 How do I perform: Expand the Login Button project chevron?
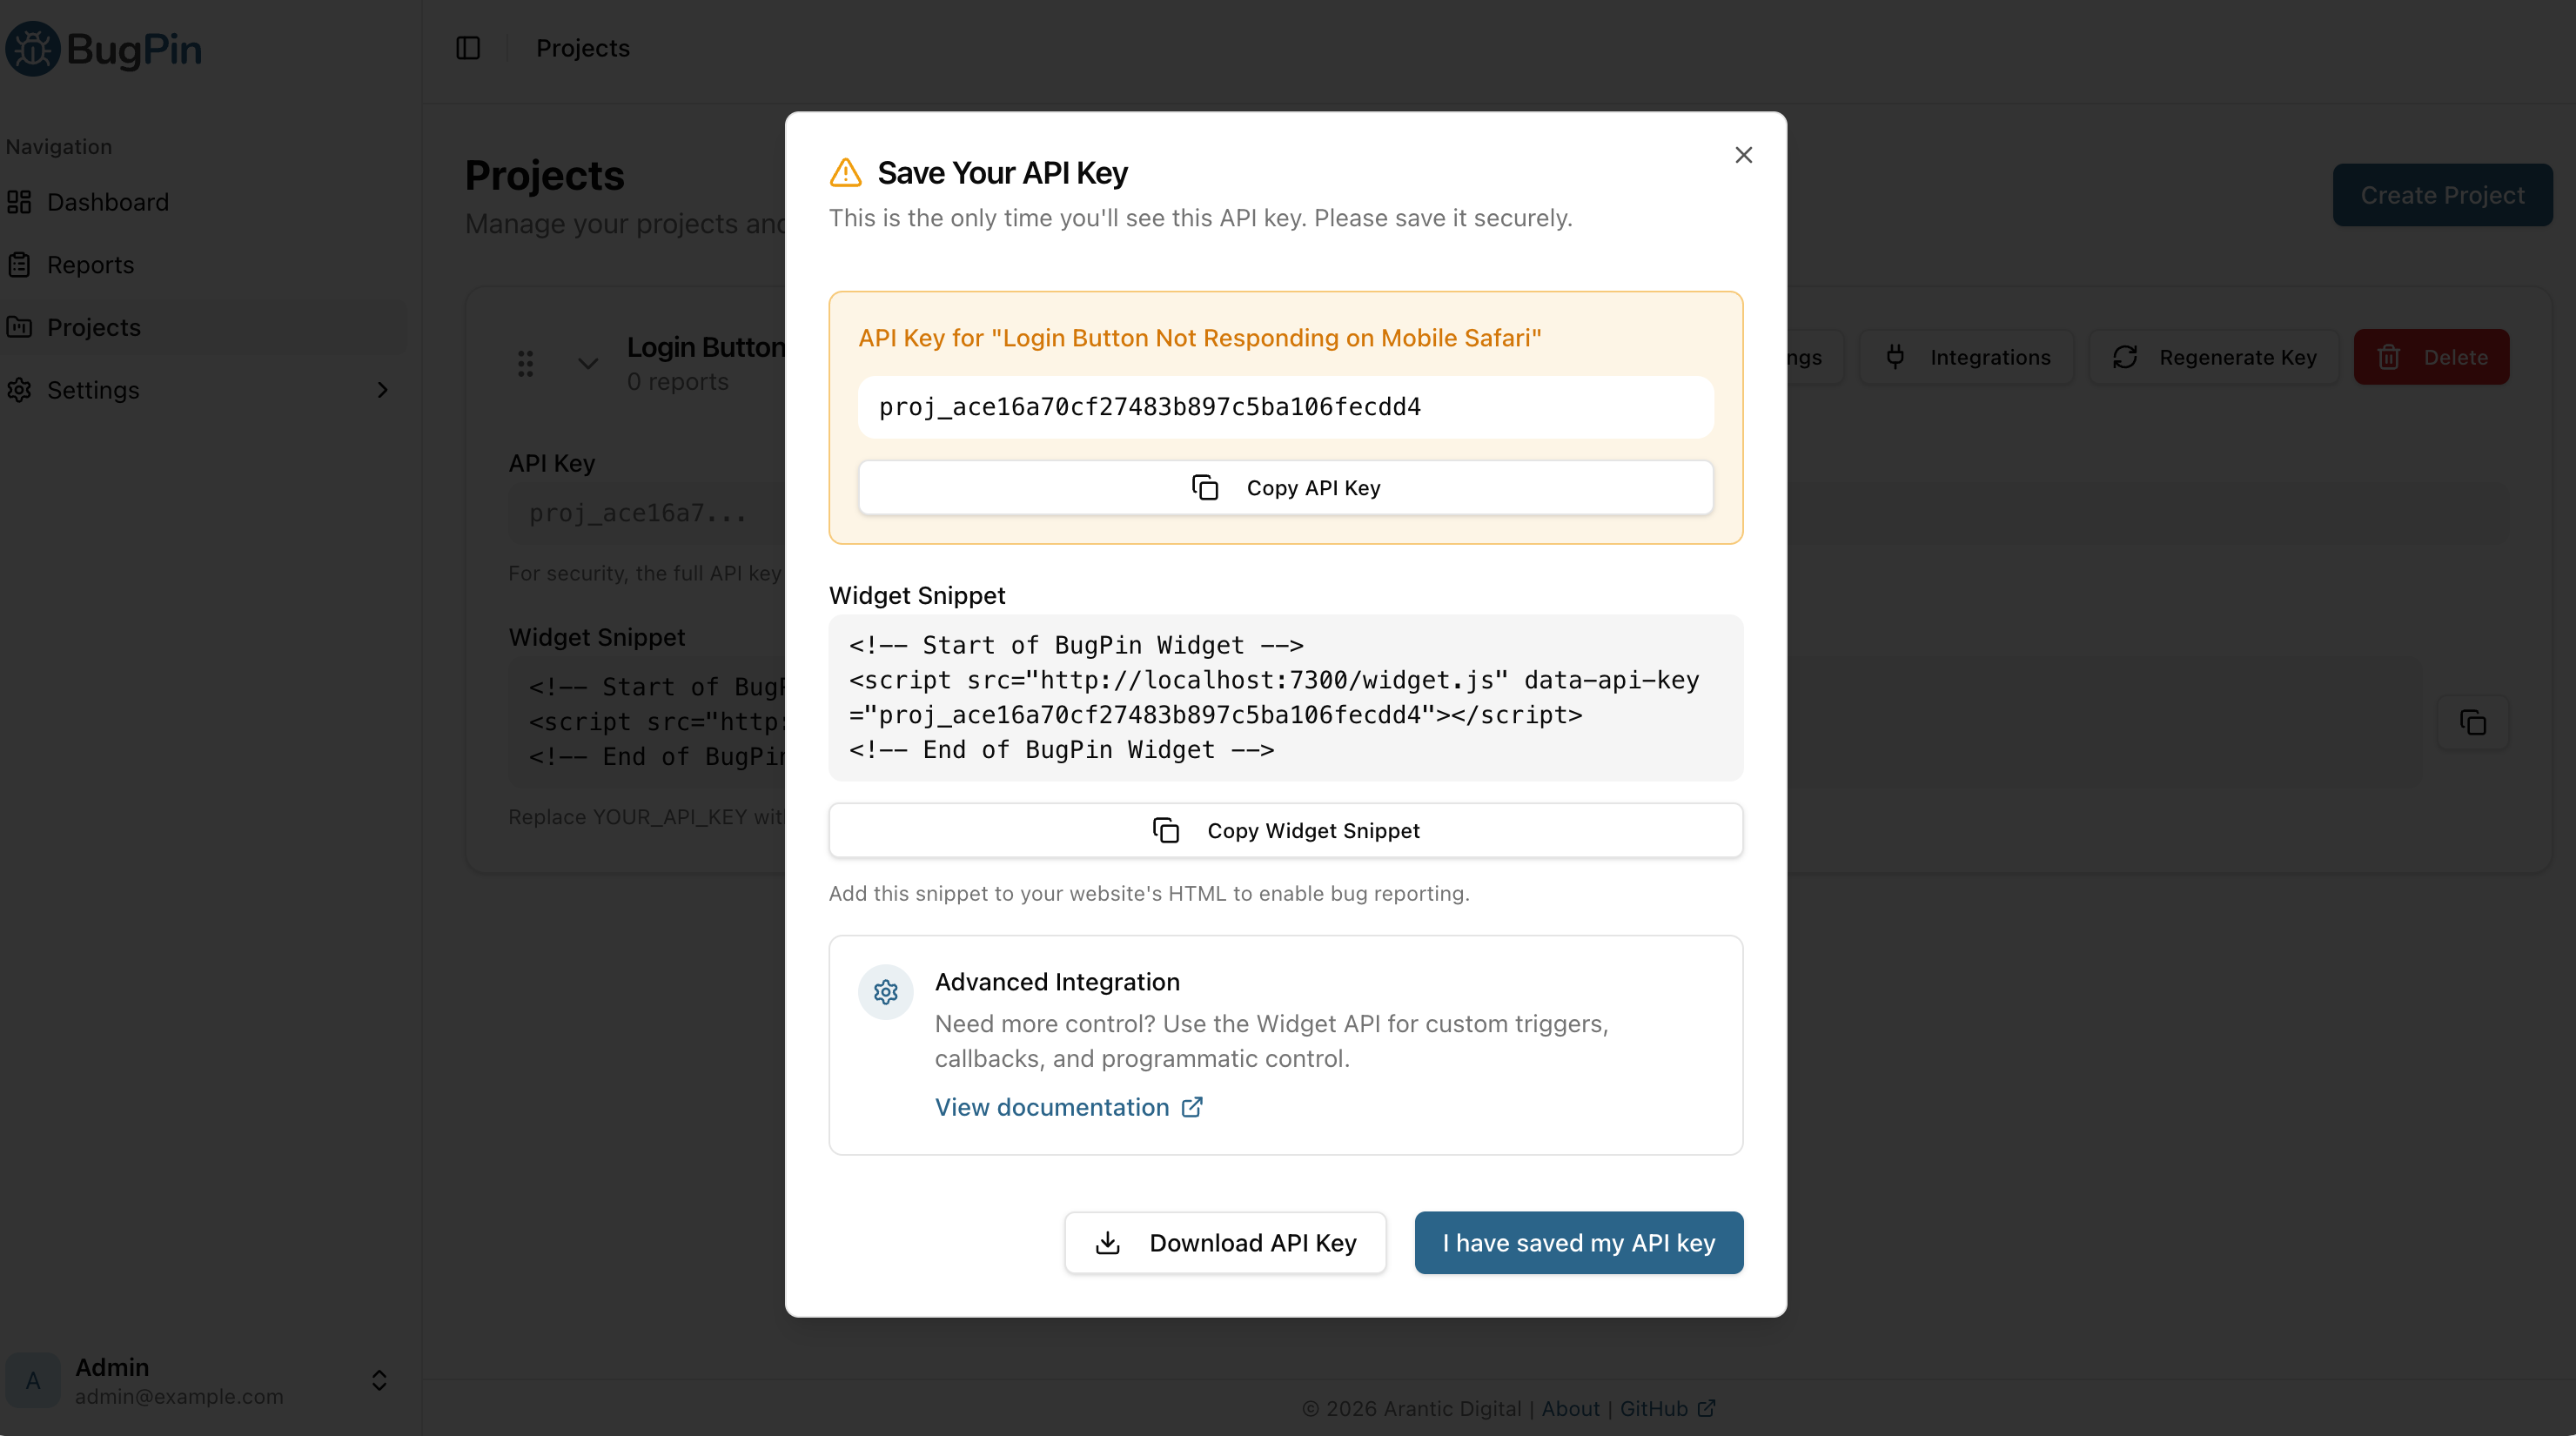point(588,363)
